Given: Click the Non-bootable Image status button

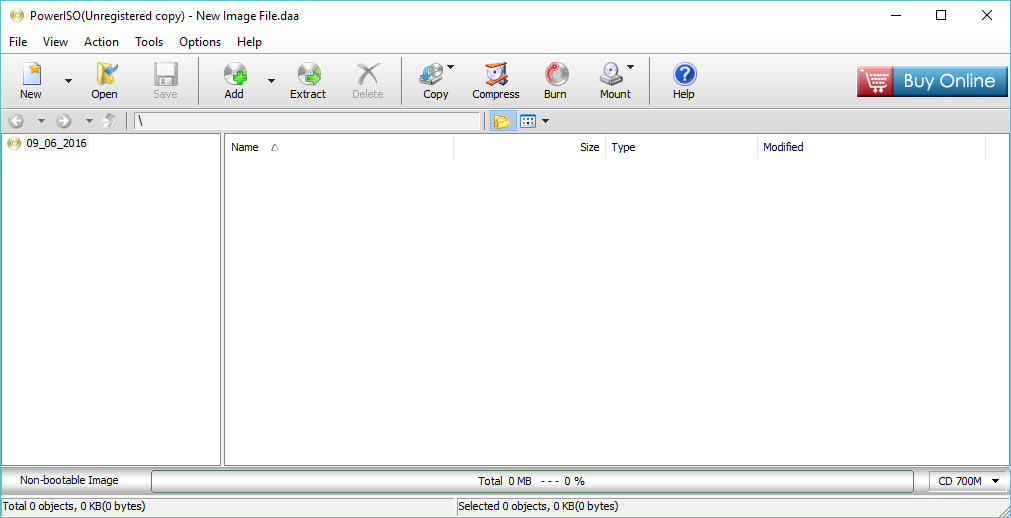Looking at the screenshot, I should [69, 481].
